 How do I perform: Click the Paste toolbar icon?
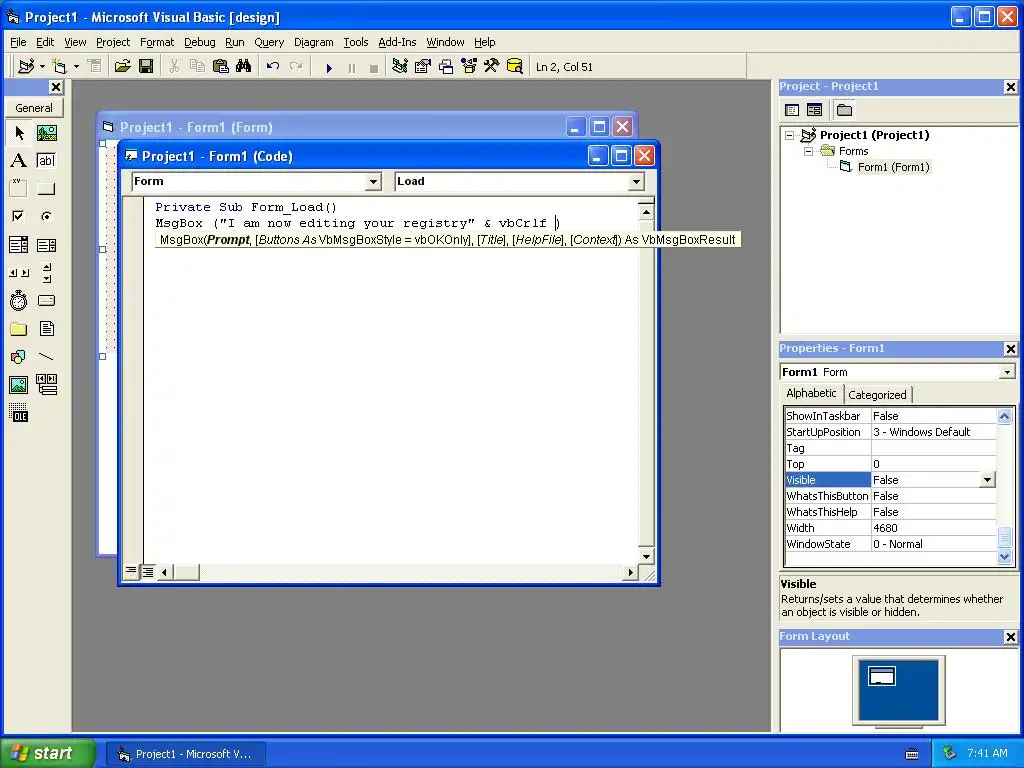[221, 67]
